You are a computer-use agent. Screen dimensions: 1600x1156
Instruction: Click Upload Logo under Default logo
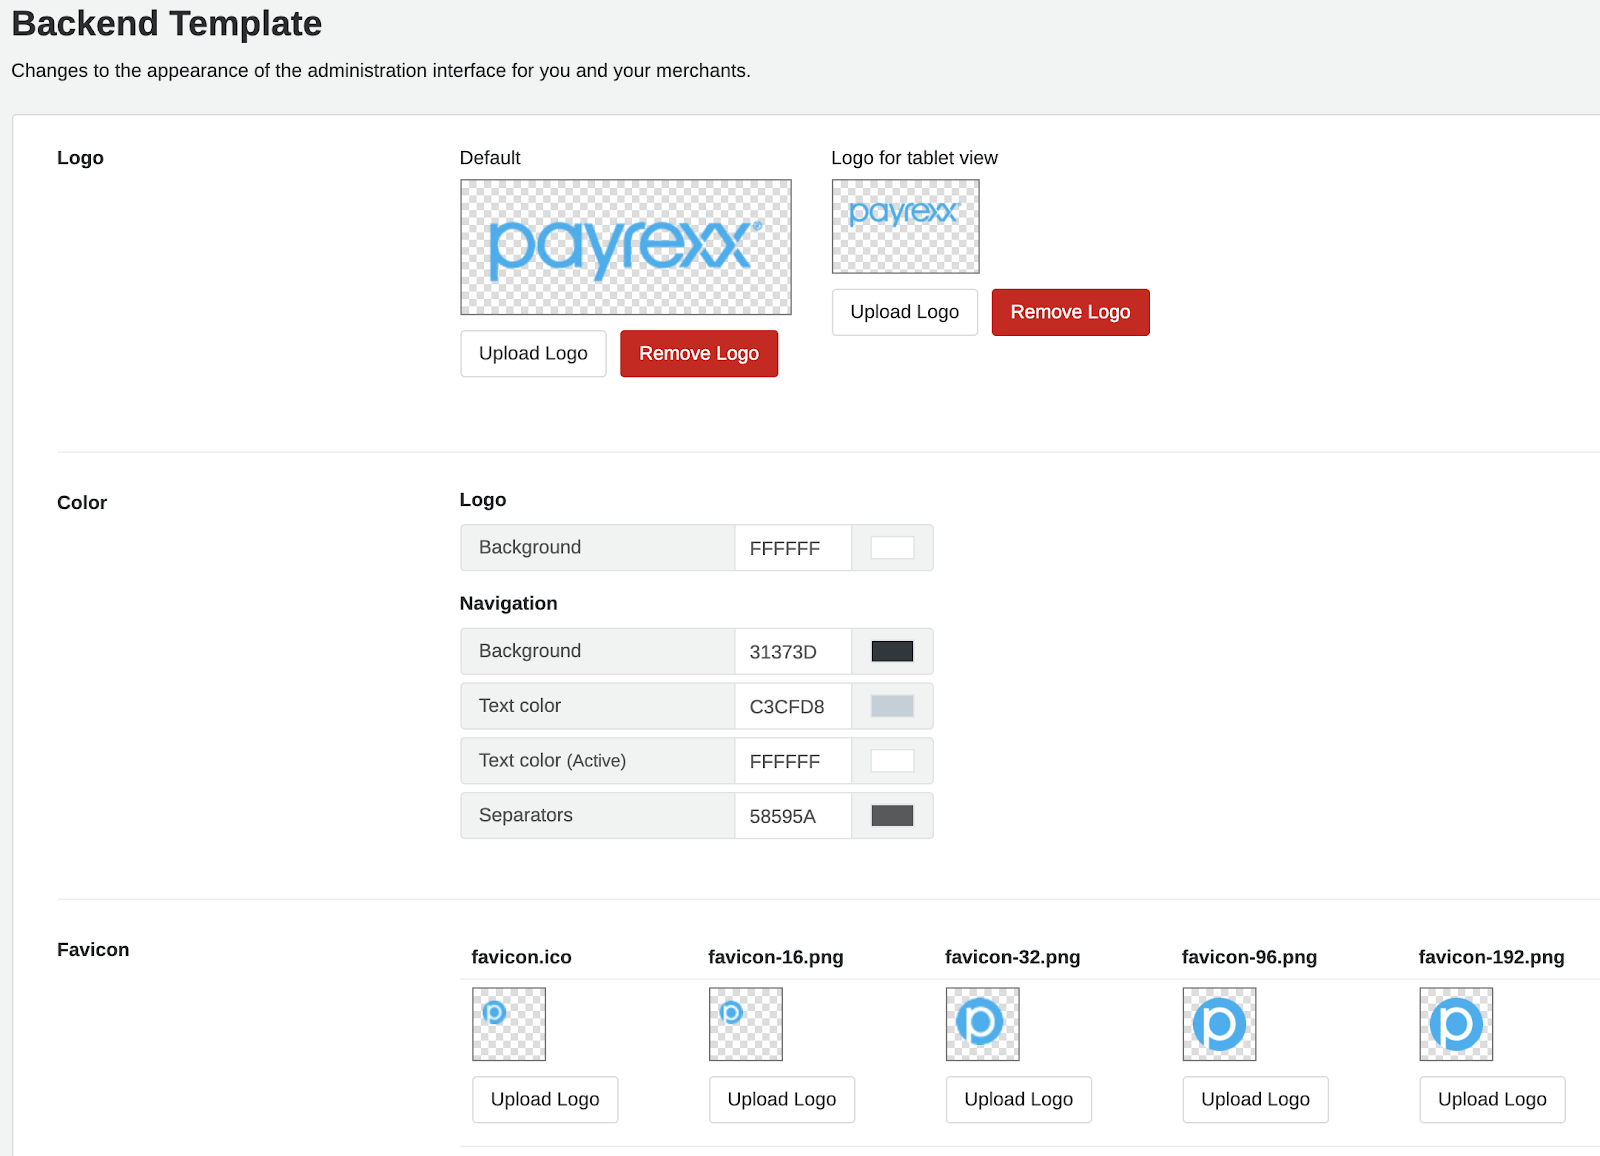coord(533,353)
